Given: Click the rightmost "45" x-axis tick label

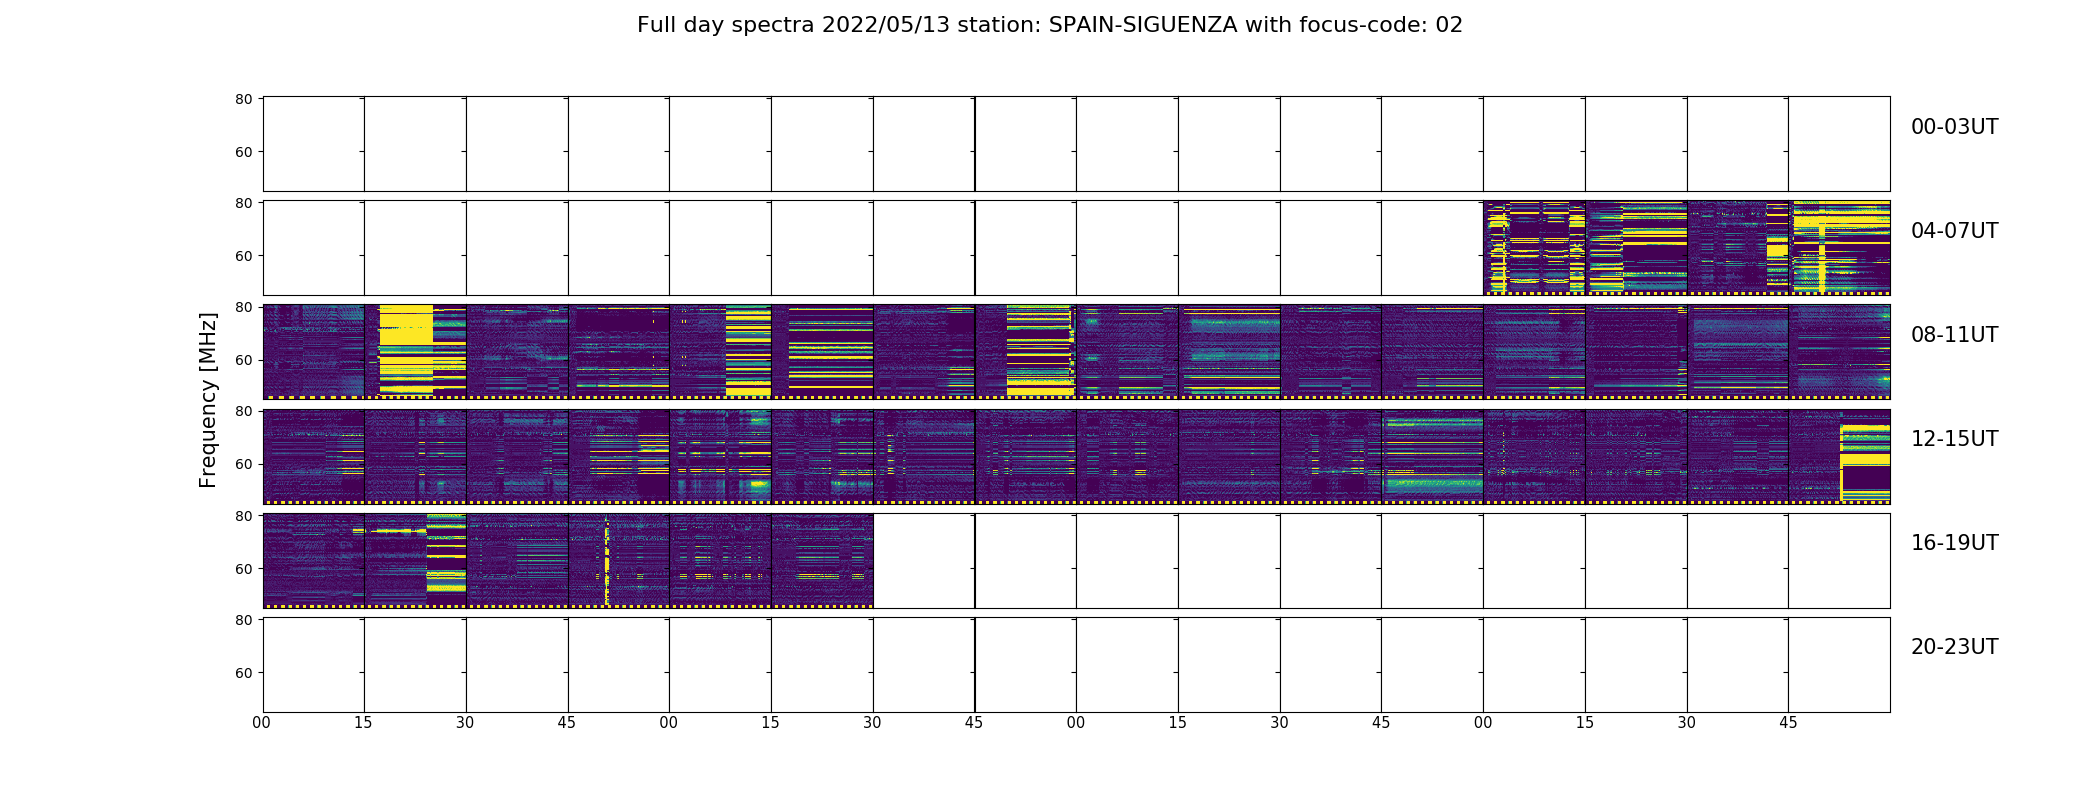Looking at the screenshot, I should 1788,723.
